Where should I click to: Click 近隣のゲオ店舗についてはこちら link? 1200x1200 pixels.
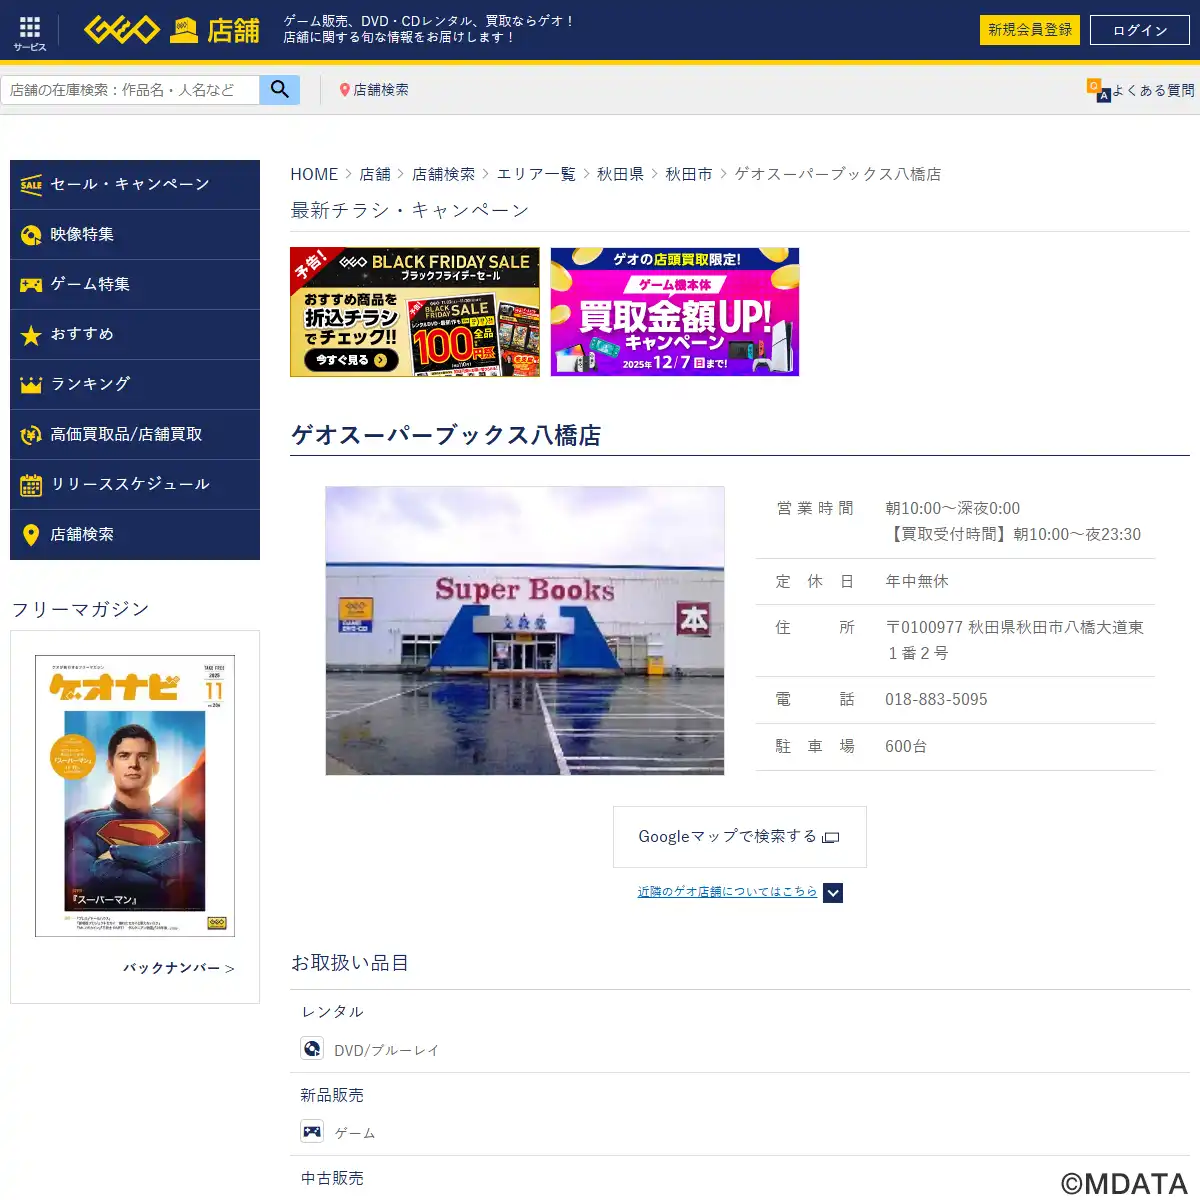(x=727, y=892)
